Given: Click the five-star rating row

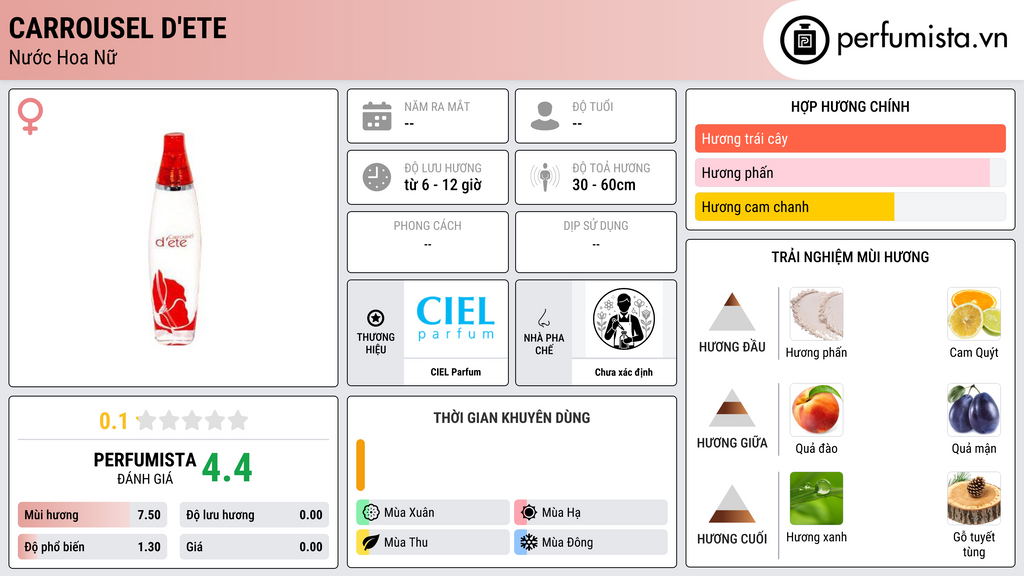Looking at the screenshot, I should pos(193,420).
